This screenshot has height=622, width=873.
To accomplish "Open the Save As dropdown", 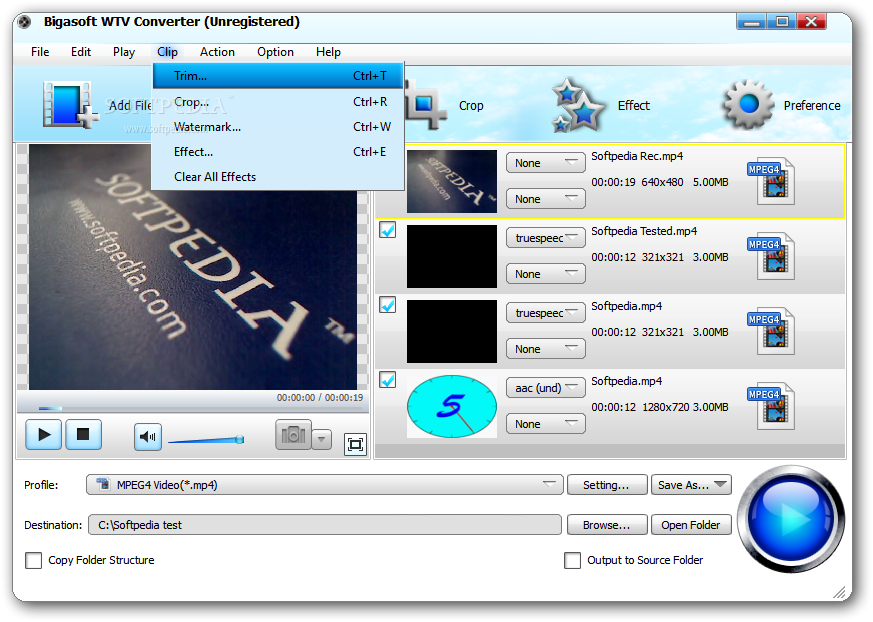I will coord(691,485).
